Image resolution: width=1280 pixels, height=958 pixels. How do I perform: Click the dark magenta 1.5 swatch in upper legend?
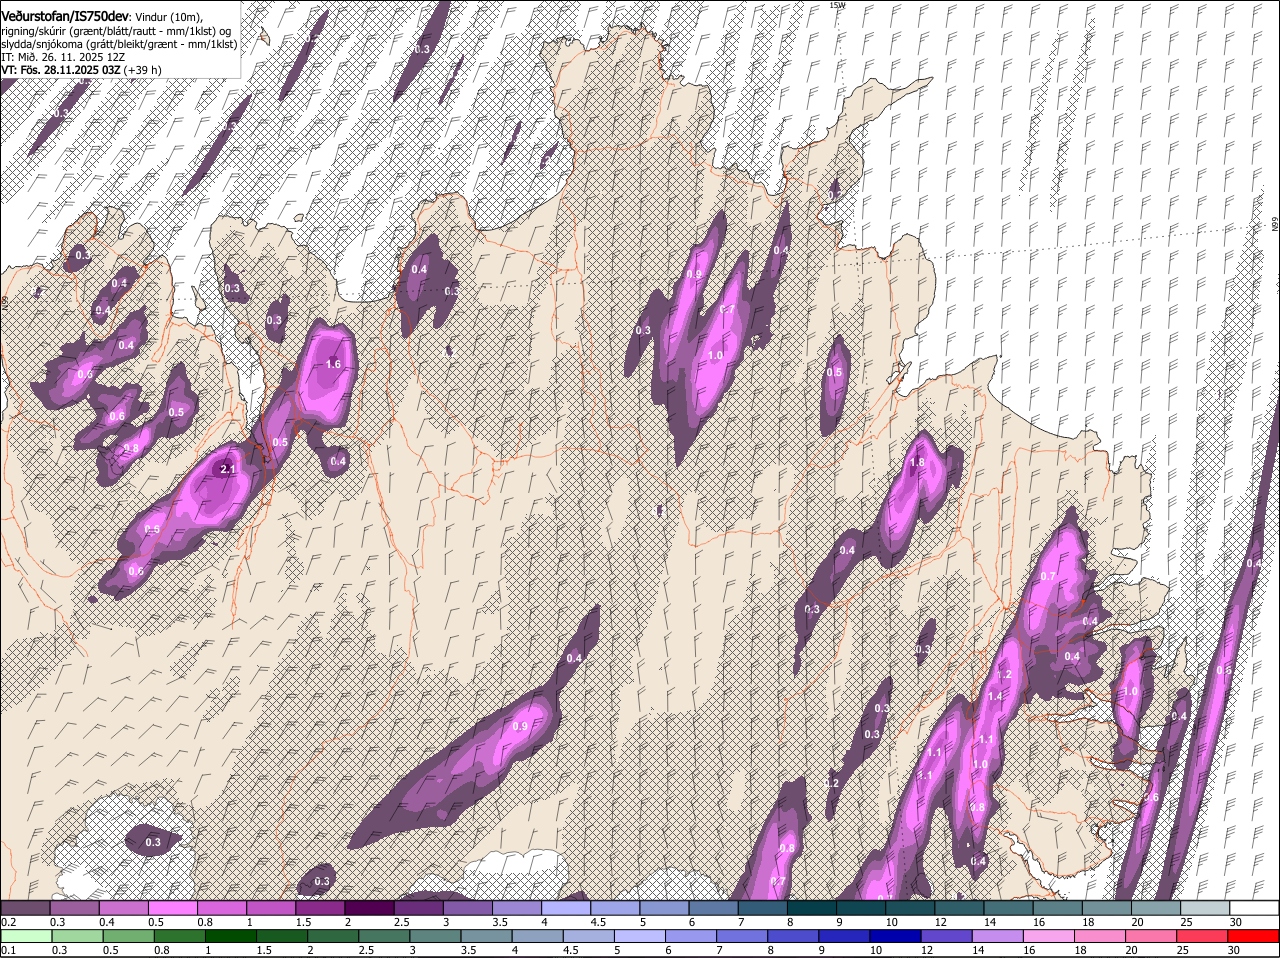pyautogui.click(x=320, y=907)
